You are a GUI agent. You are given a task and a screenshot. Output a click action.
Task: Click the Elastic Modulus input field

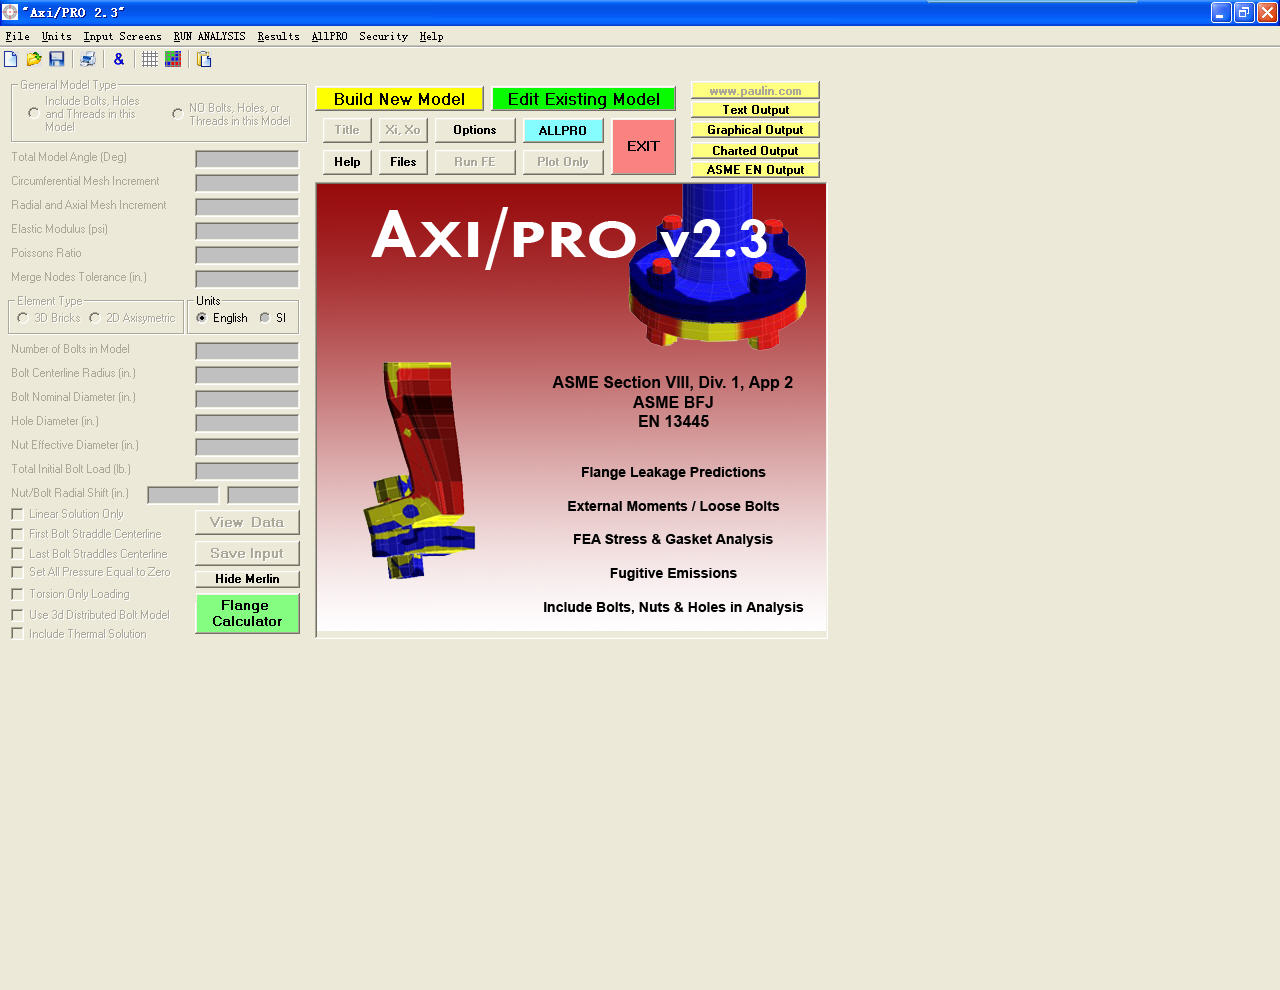tap(247, 231)
